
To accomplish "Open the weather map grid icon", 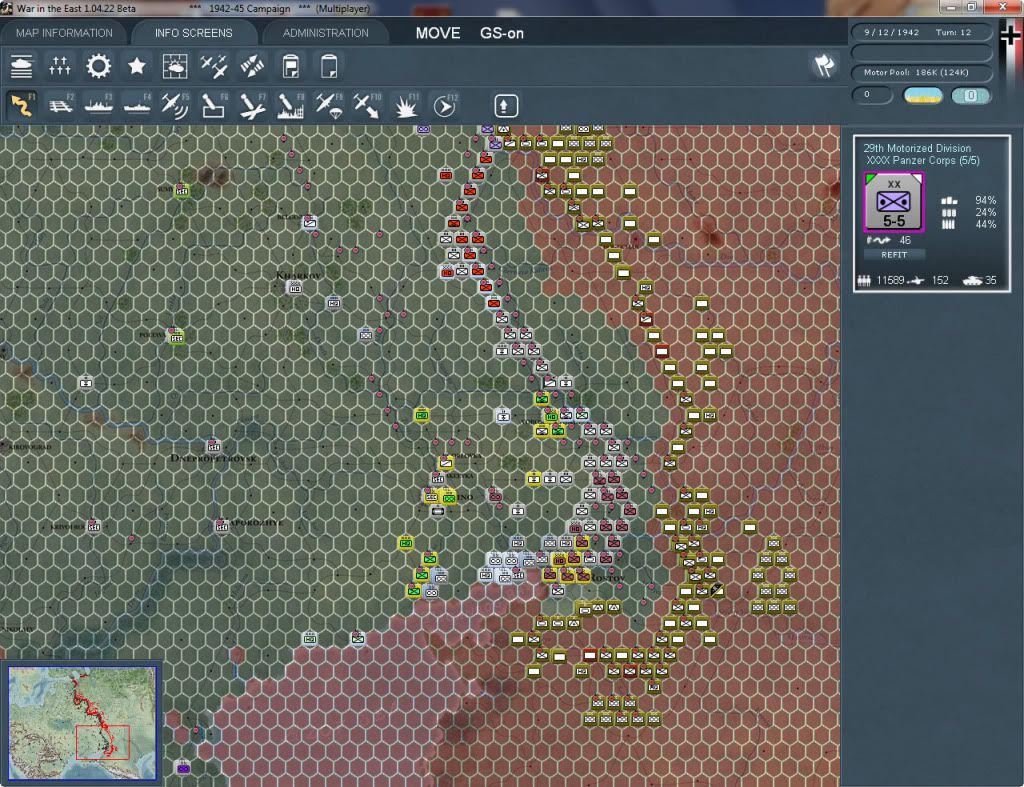I will [x=175, y=66].
